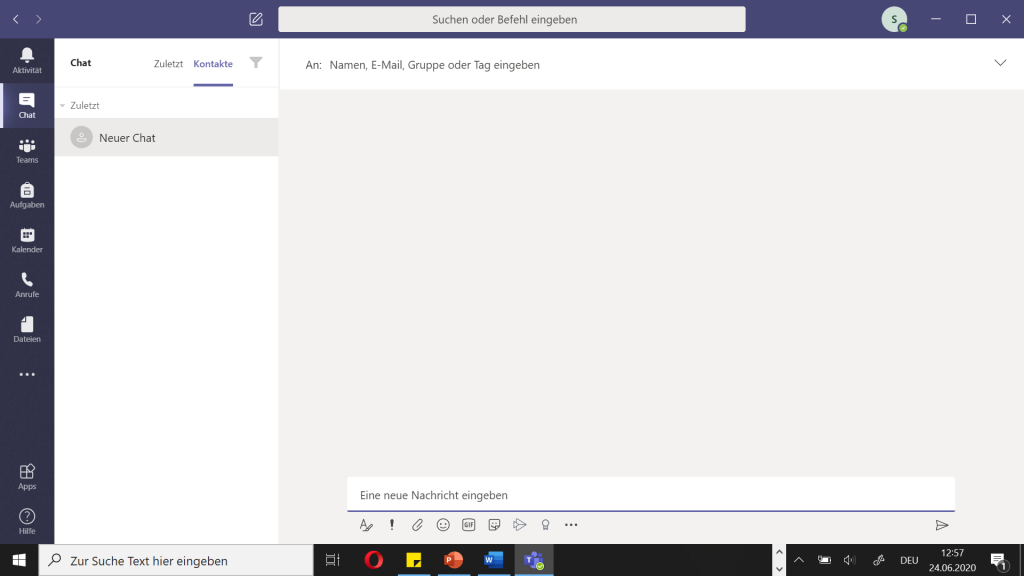
Task: Click the pen workspace tray icon
Action: 878,560
